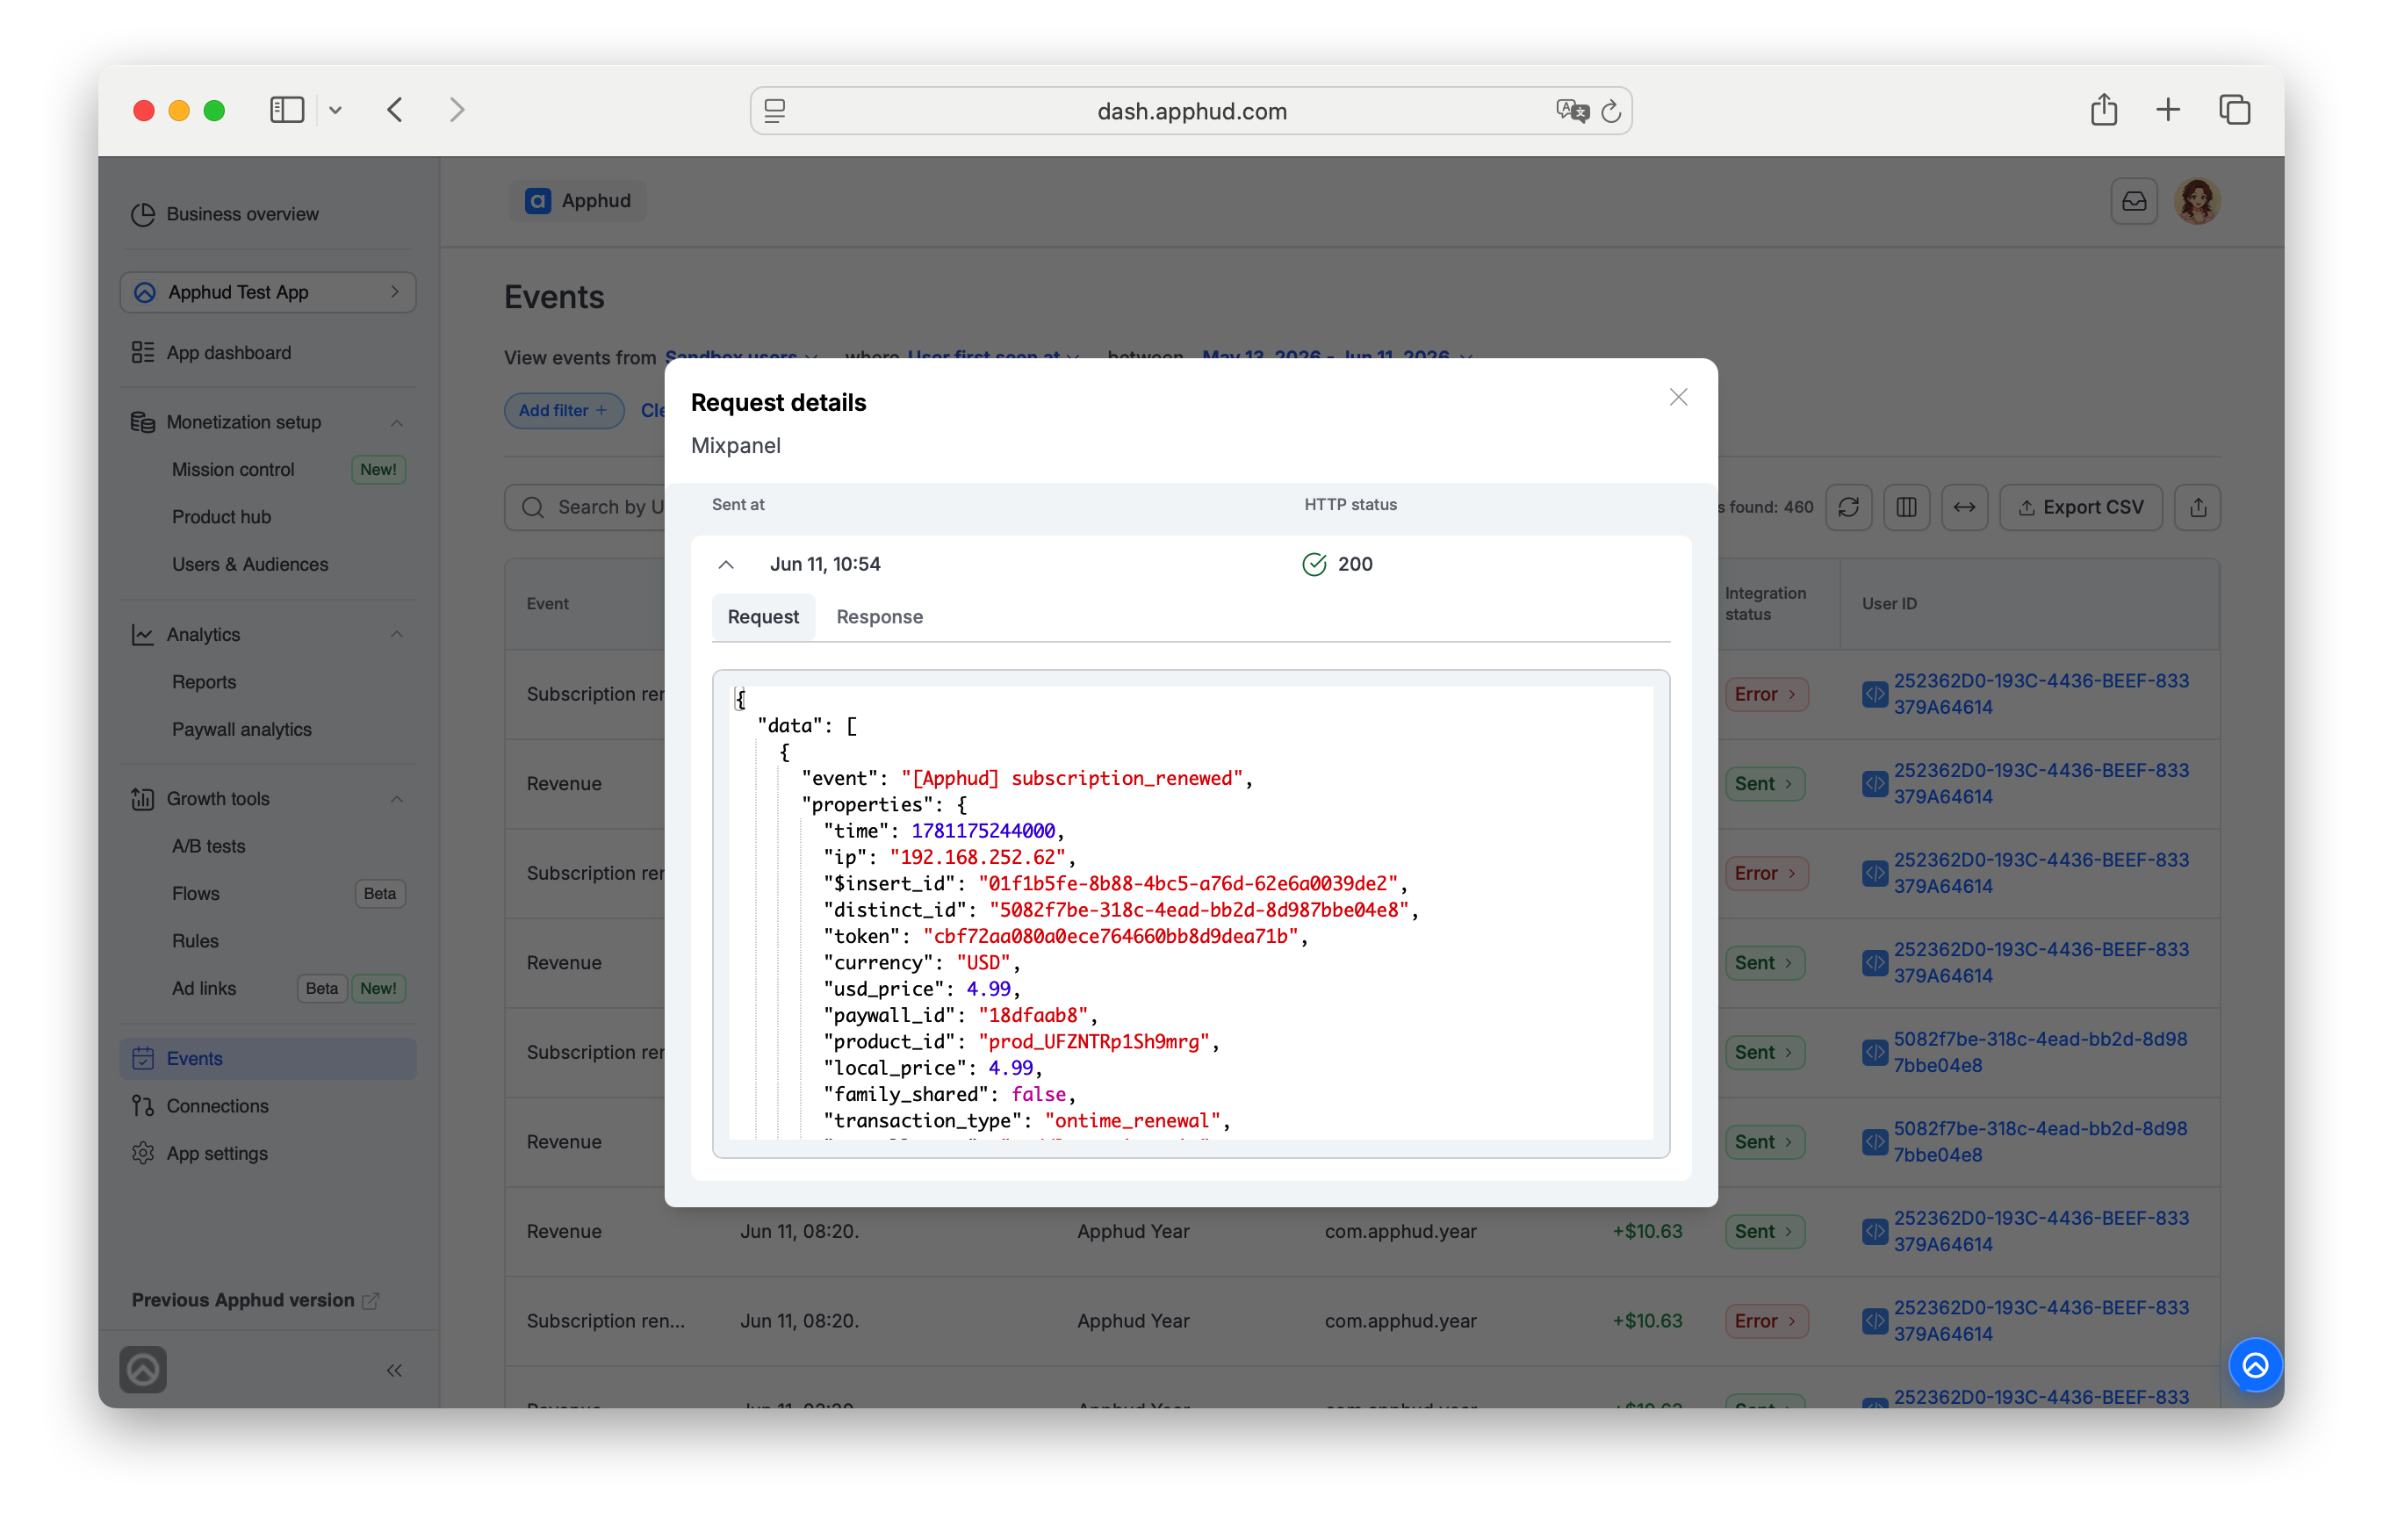Click the Add filter button
The image size is (2383, 1540).
[x=563, y=410]
